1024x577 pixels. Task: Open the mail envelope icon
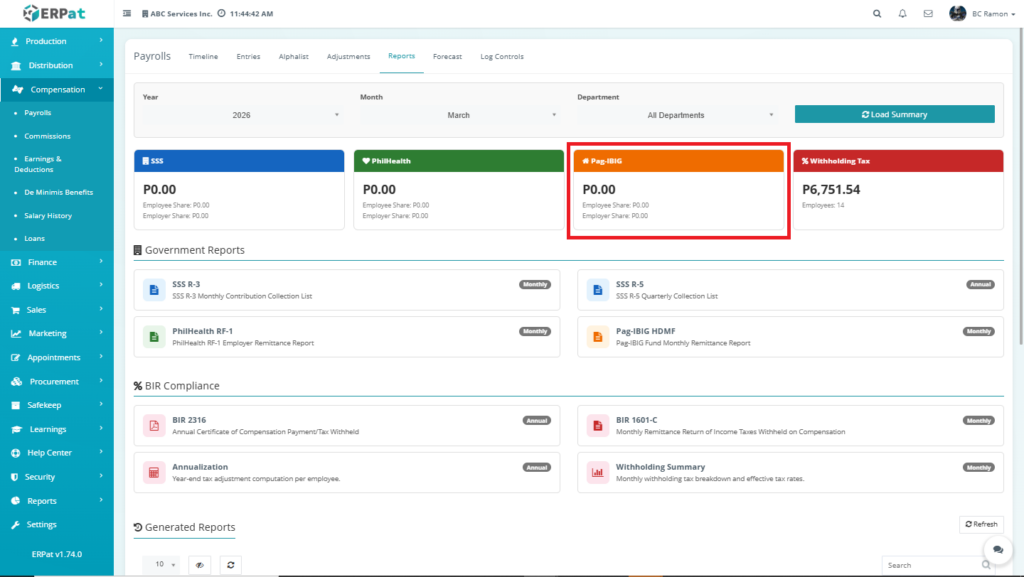pyautogui.click(x=928, y=14)
